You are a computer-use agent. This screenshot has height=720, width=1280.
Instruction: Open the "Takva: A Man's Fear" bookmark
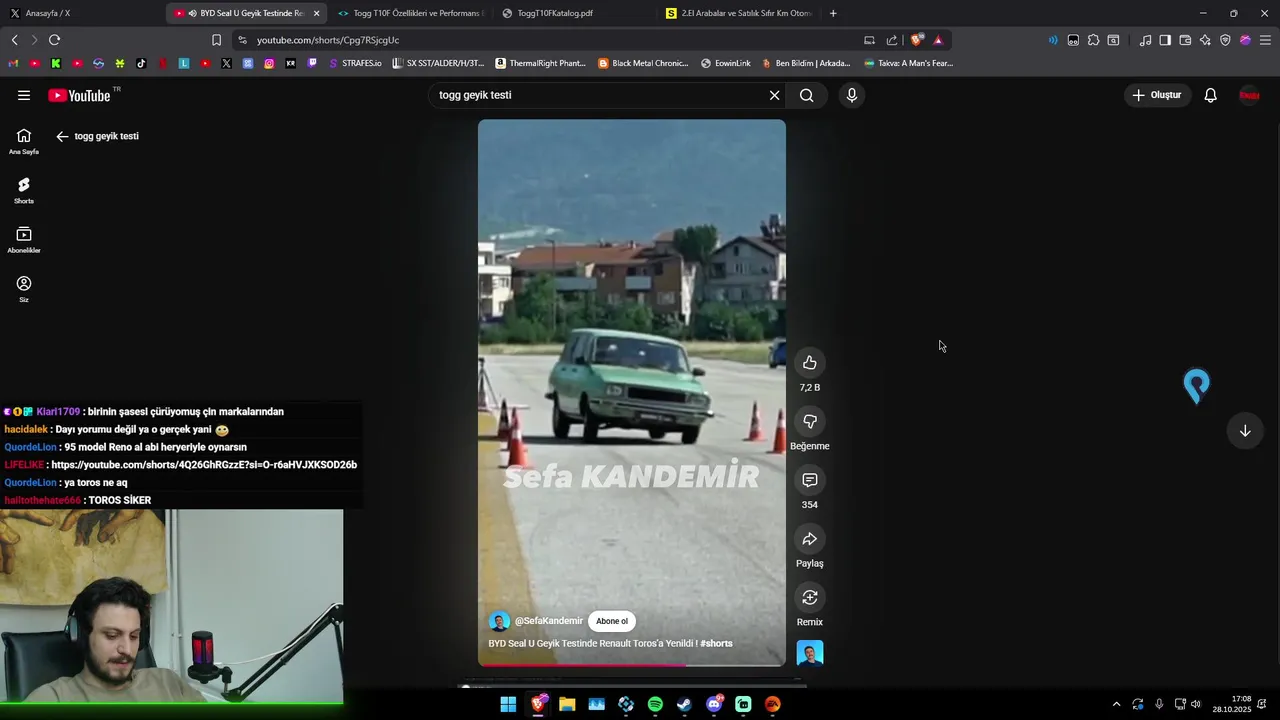[x=909, y=63]
